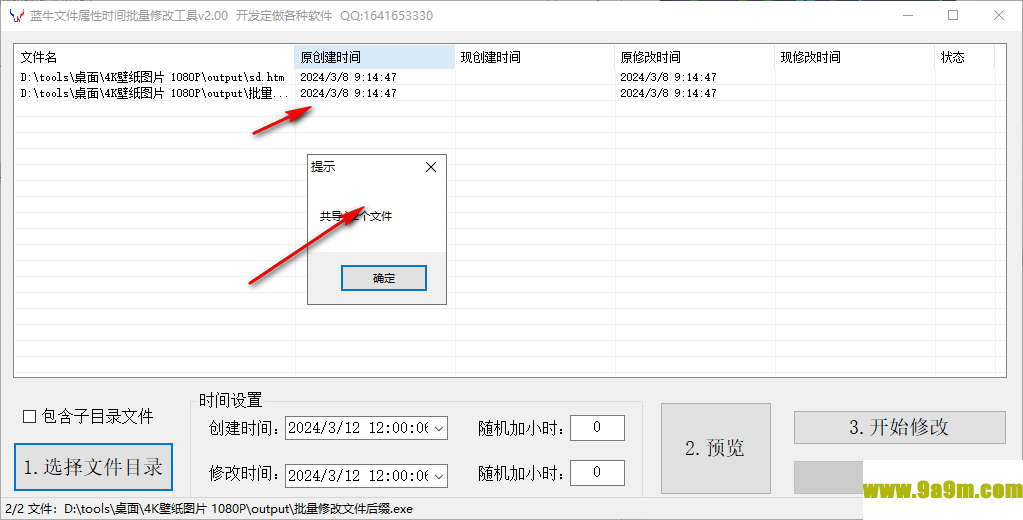Click the 原修改时间 column header

click(x=694, y=57)
